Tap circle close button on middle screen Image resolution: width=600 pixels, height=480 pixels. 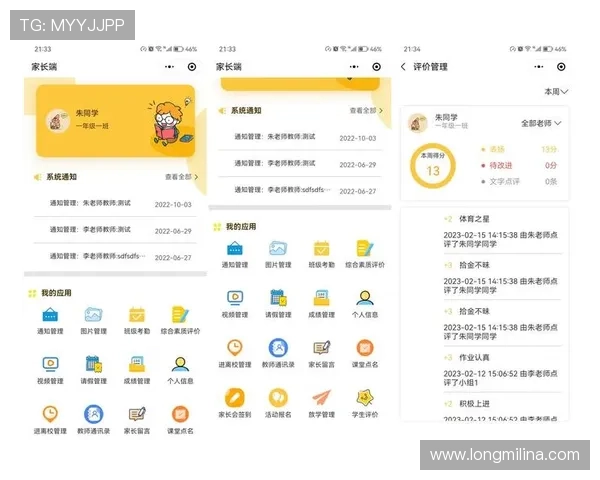coord(377,67)
